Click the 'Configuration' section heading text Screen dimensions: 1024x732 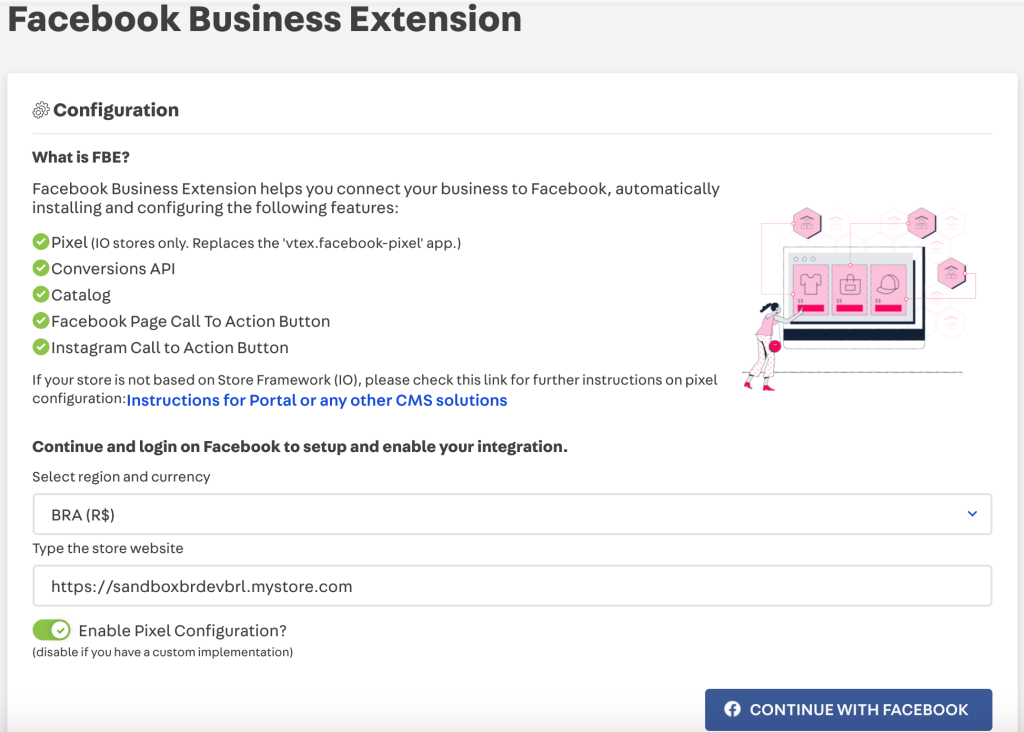pyautogui.click(x=116, y=110)
